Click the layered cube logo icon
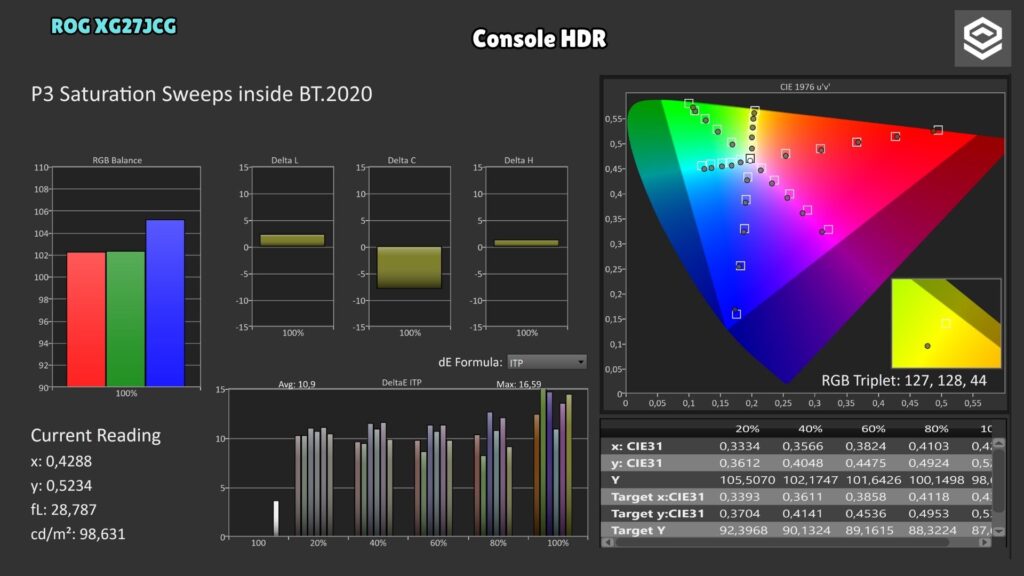1024x576 pixels. (982, 39)
